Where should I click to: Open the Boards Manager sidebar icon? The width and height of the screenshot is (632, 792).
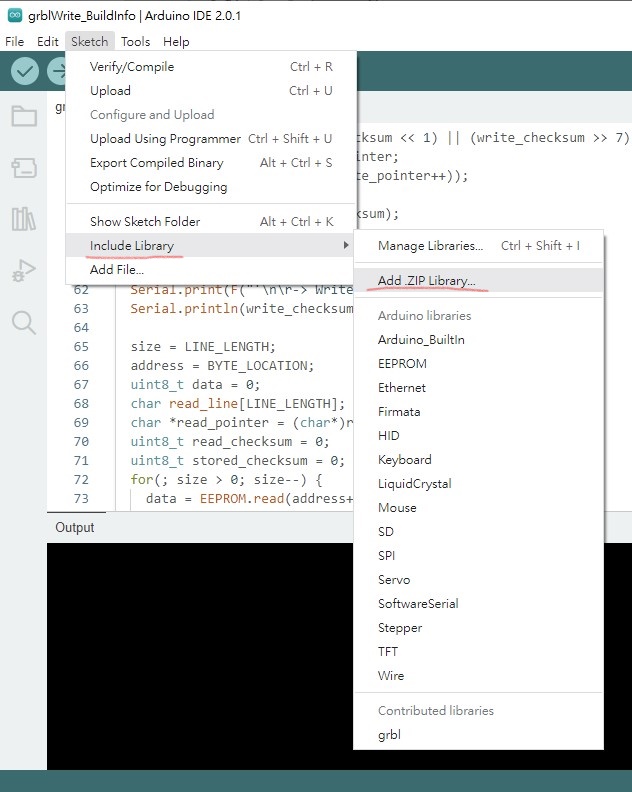(x=24, y=168)
